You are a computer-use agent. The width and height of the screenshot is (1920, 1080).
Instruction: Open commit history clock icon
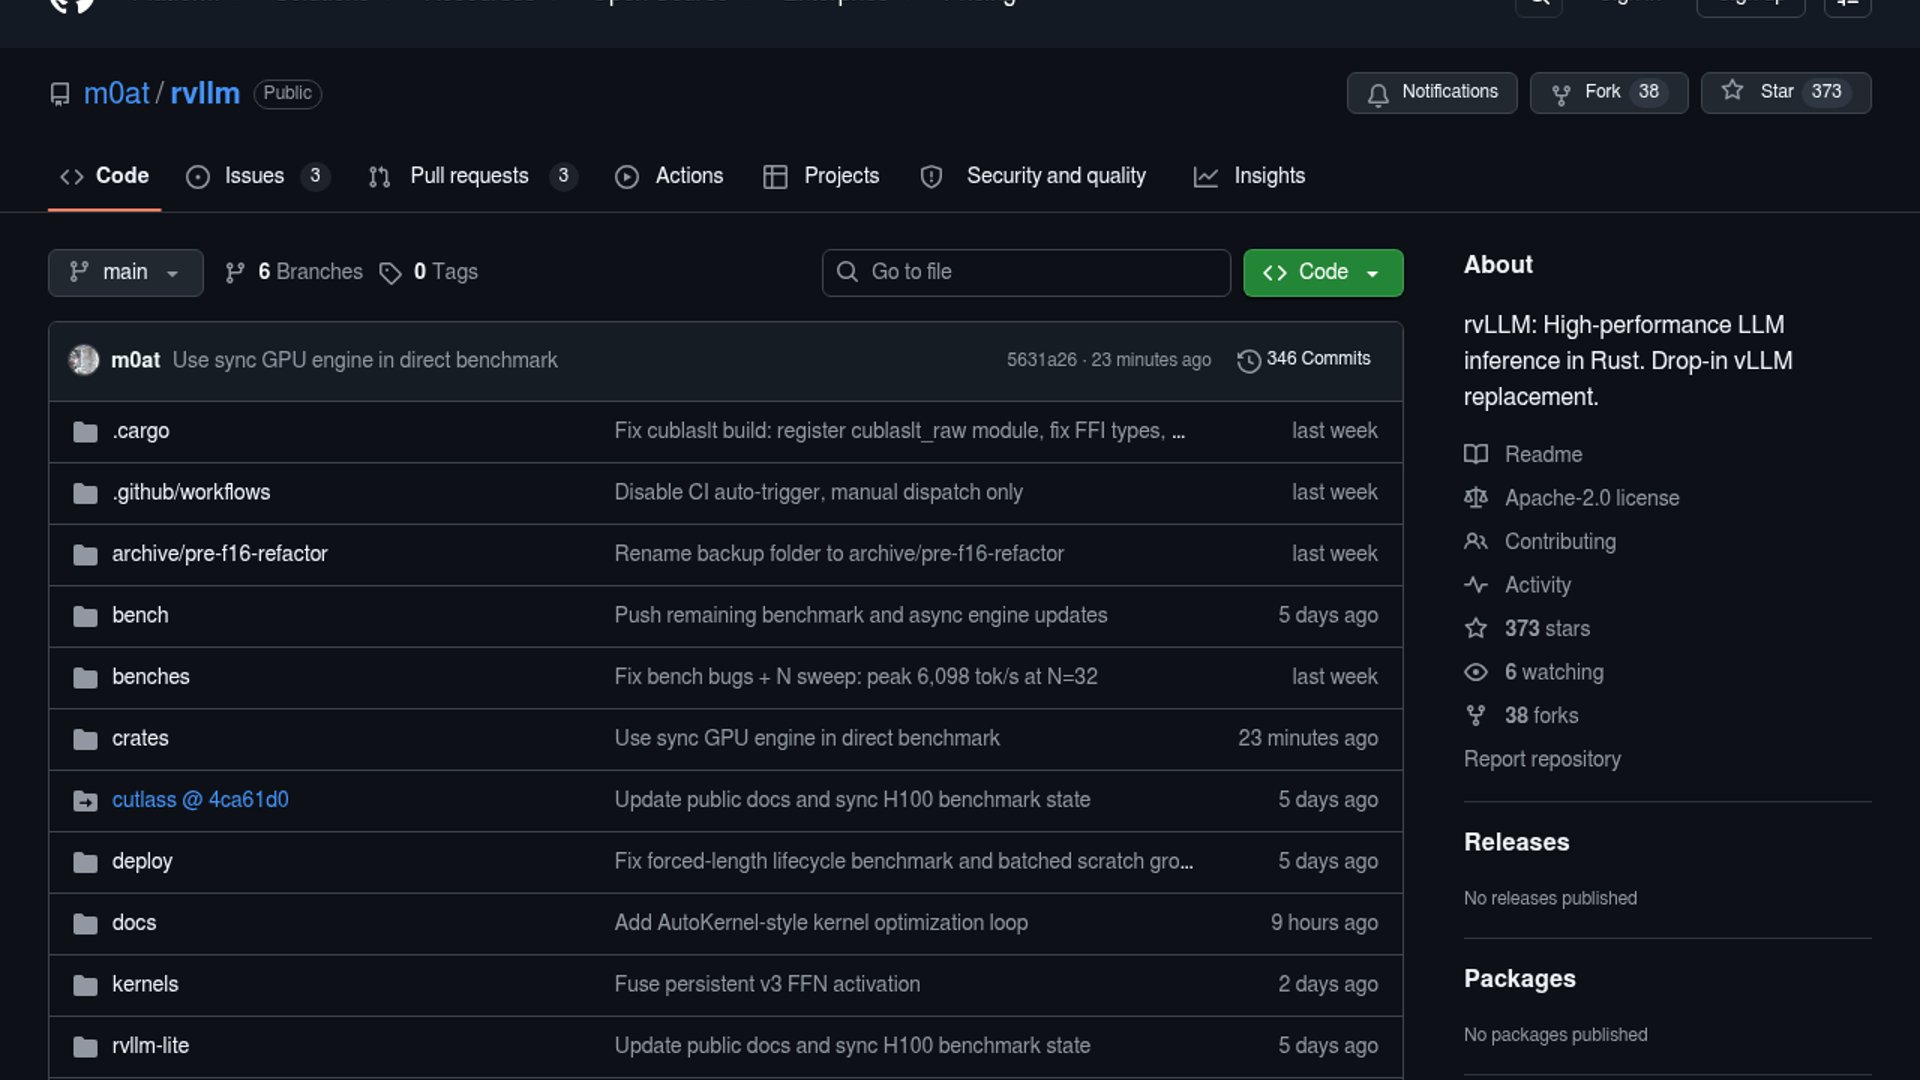click(1248, 360)
